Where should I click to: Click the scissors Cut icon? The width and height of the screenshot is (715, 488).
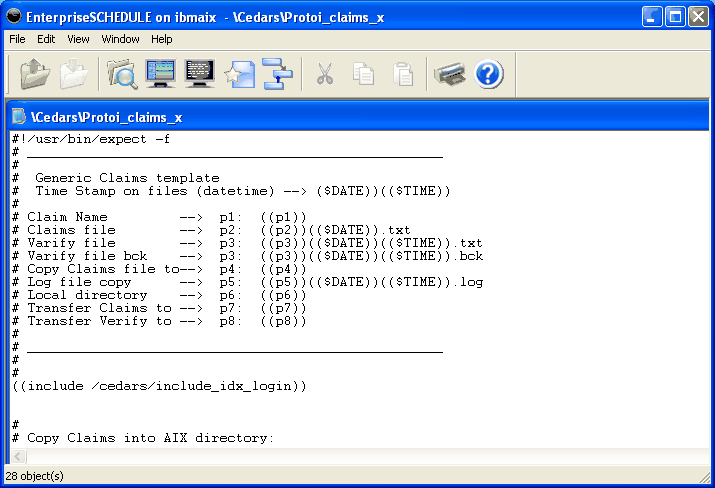(x=325, y=74)
